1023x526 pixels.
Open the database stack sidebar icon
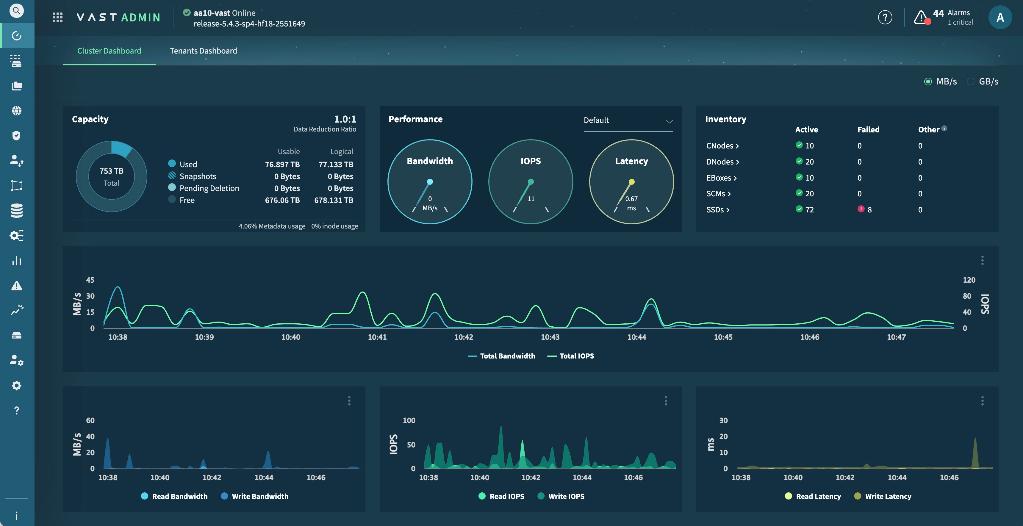[x=17, y=211]
